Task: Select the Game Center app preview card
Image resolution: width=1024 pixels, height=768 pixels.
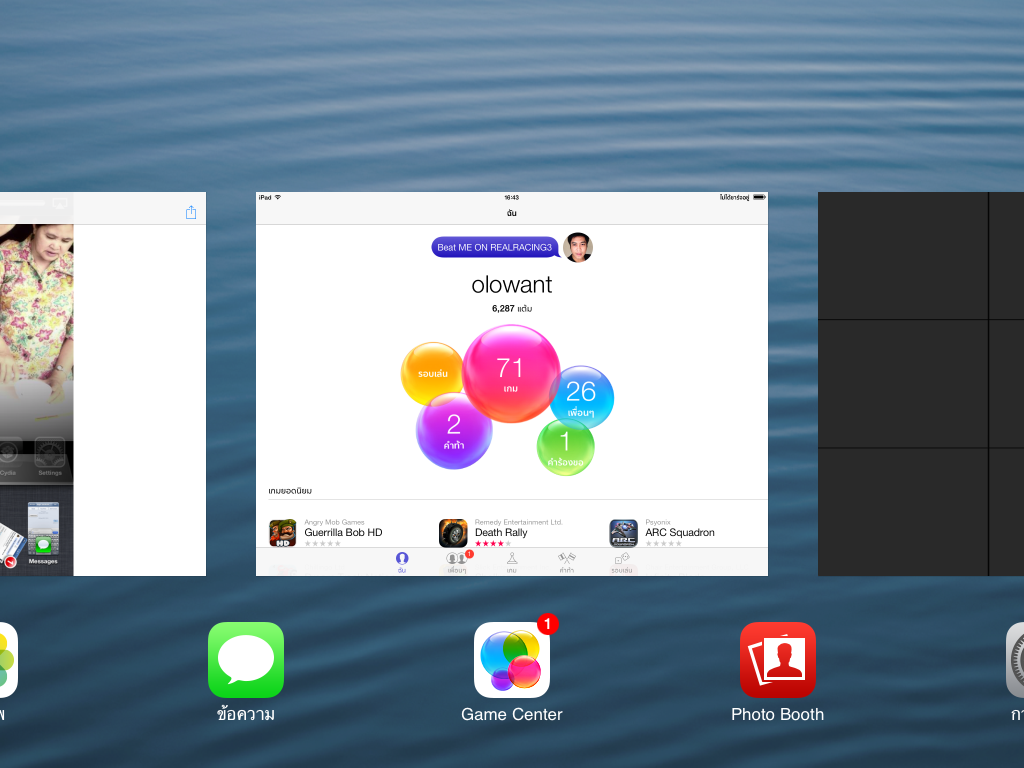Action: (512, 384)
